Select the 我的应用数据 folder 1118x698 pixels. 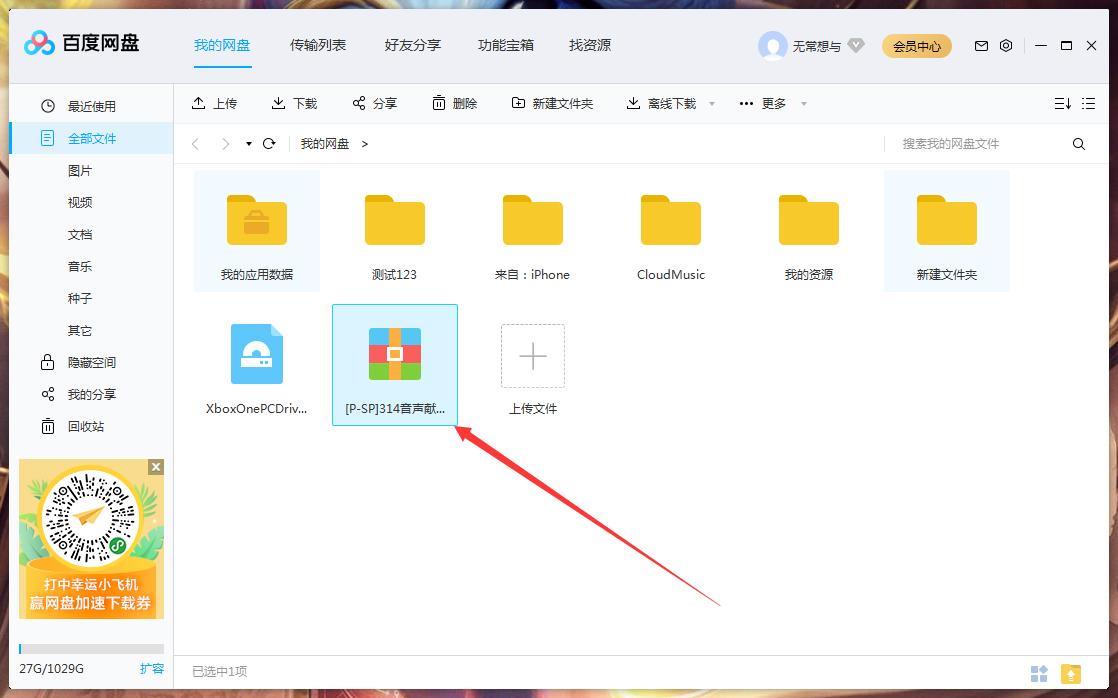tap(257, 231)
